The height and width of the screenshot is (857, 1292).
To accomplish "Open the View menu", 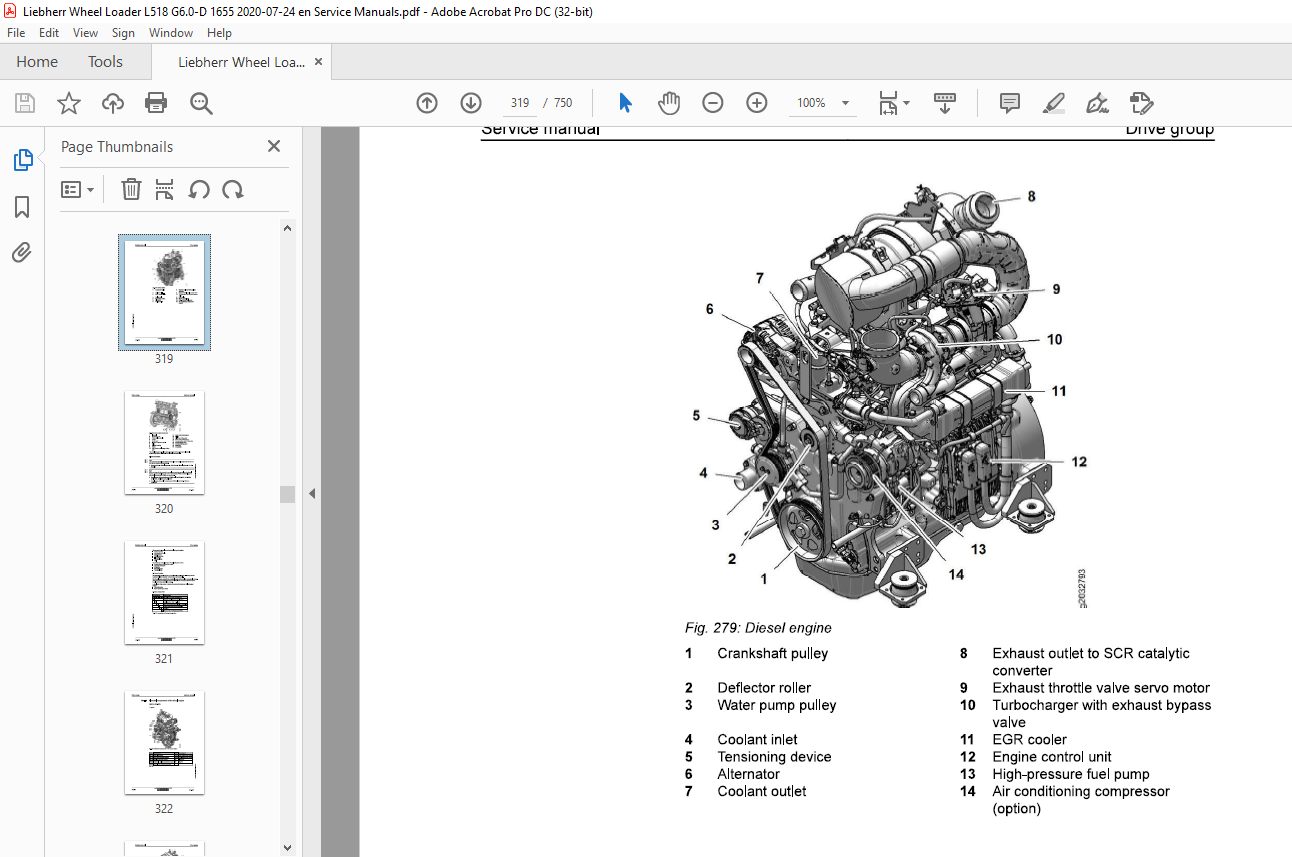I will coord(86,33).
